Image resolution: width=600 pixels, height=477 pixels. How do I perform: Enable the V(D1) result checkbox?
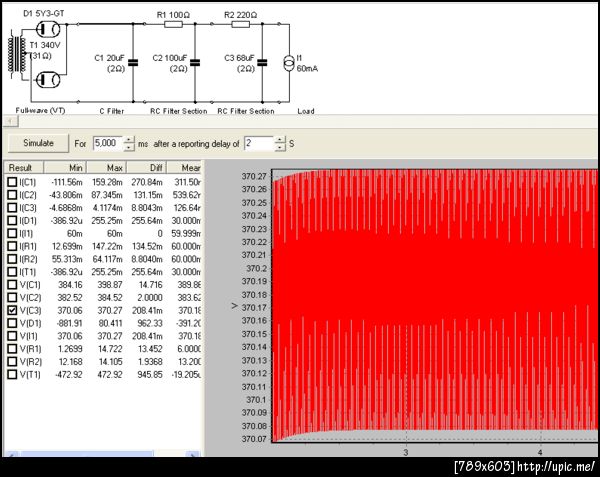pos(12,323)
